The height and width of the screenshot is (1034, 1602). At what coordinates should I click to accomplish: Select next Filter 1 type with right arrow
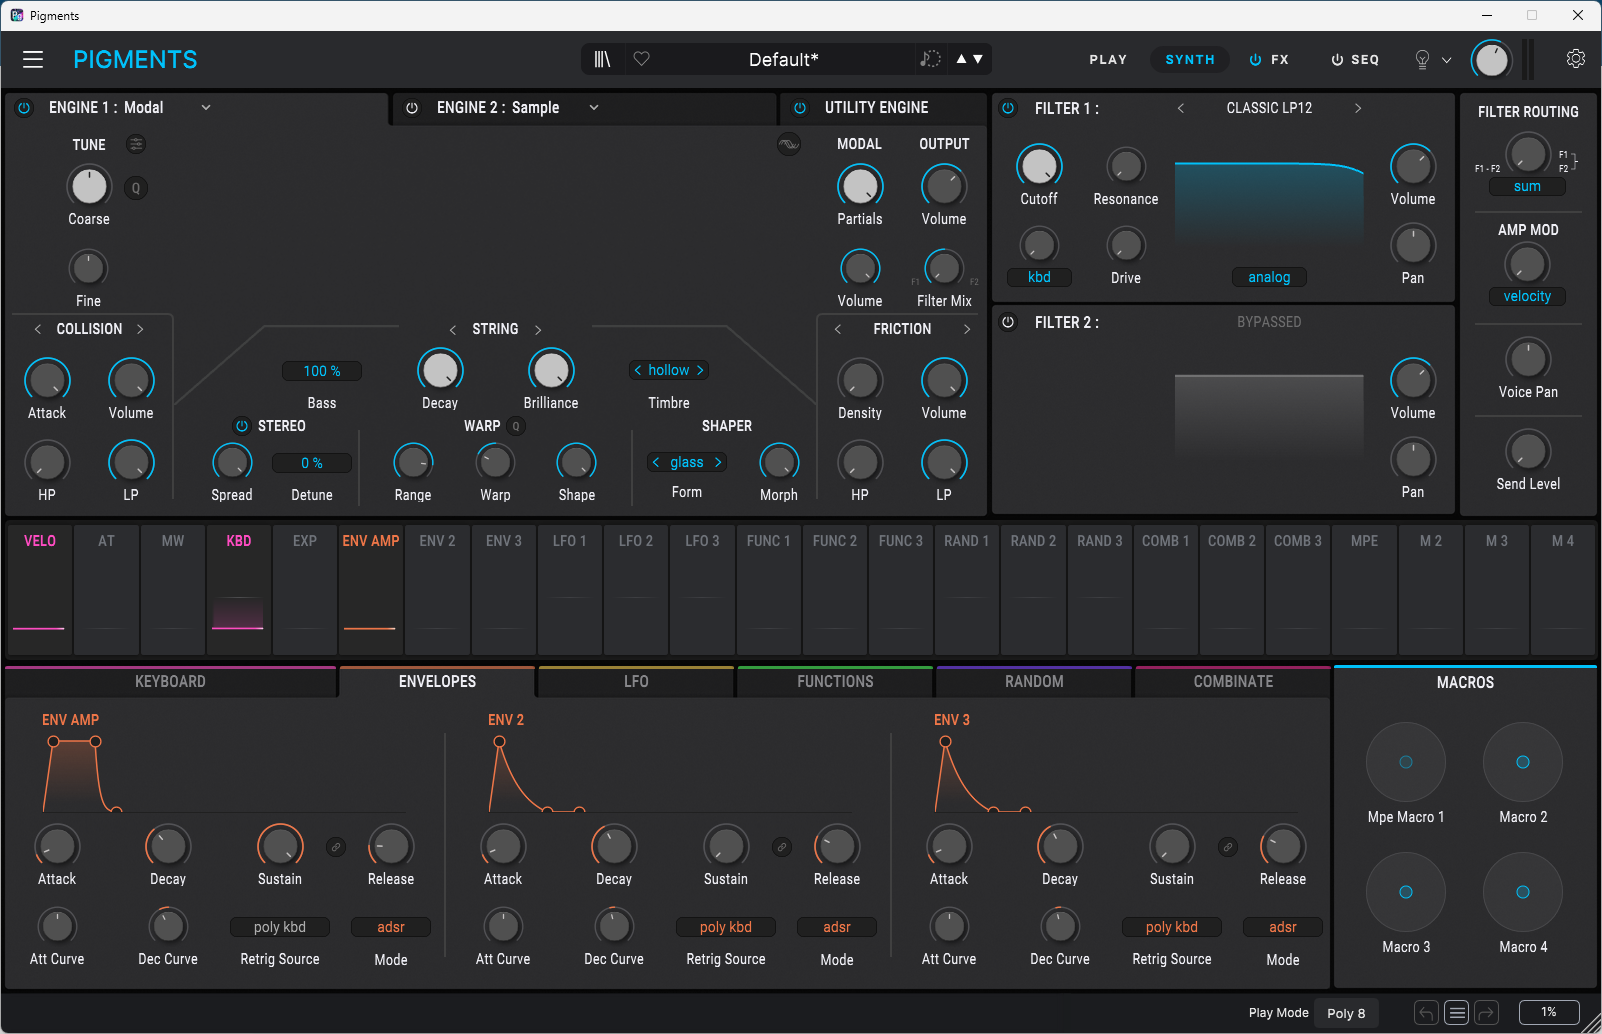[1358, 108]
